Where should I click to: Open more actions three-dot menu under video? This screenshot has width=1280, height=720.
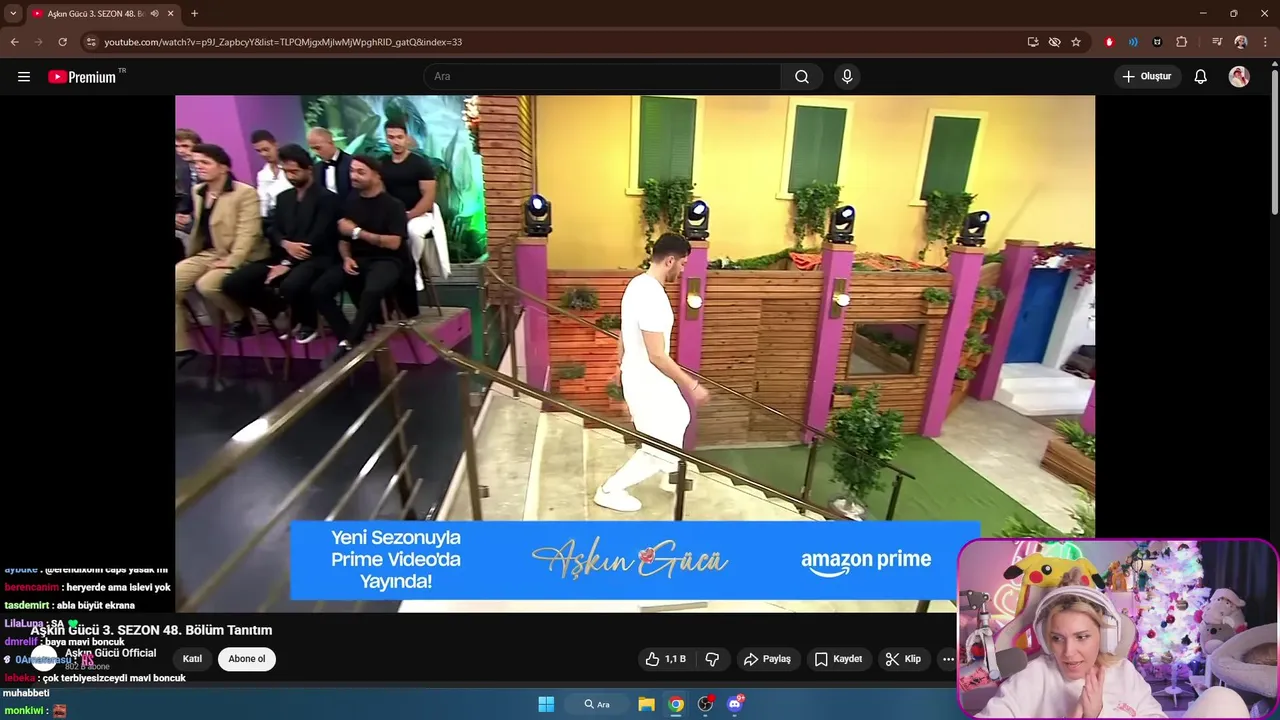pos(948,659)
